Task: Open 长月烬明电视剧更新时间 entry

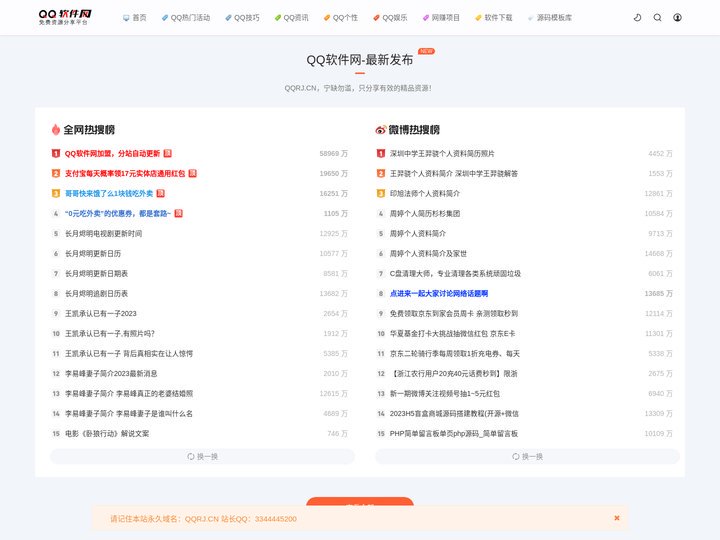Action: tap(103, 233)
